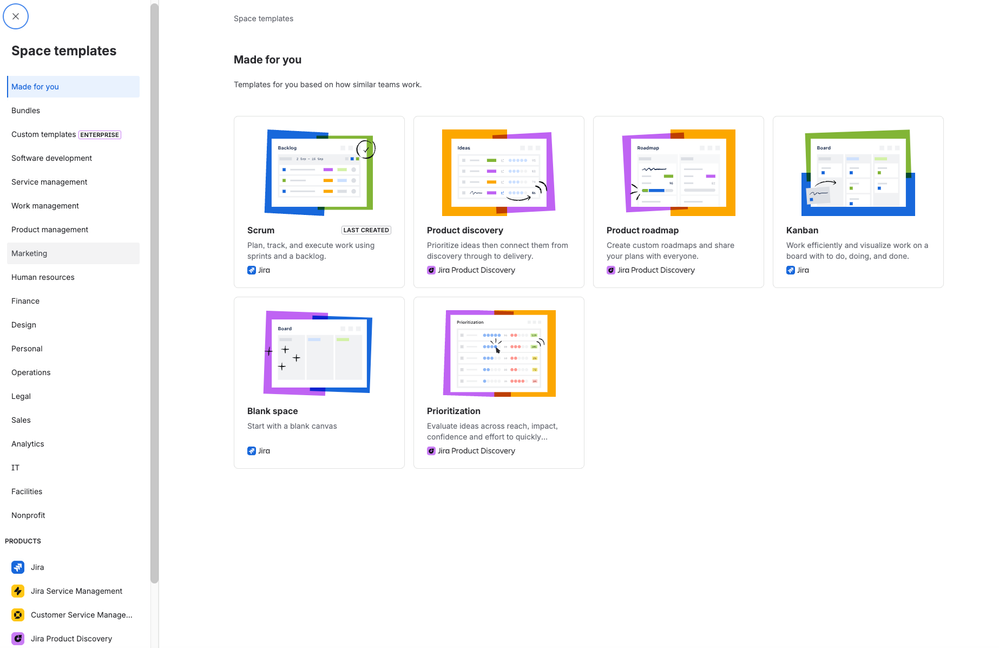Click the sidebar vertical scrollbar
The width and height of the screenshot is (999, 648).
pyautogui.click(x=154, y=293)
